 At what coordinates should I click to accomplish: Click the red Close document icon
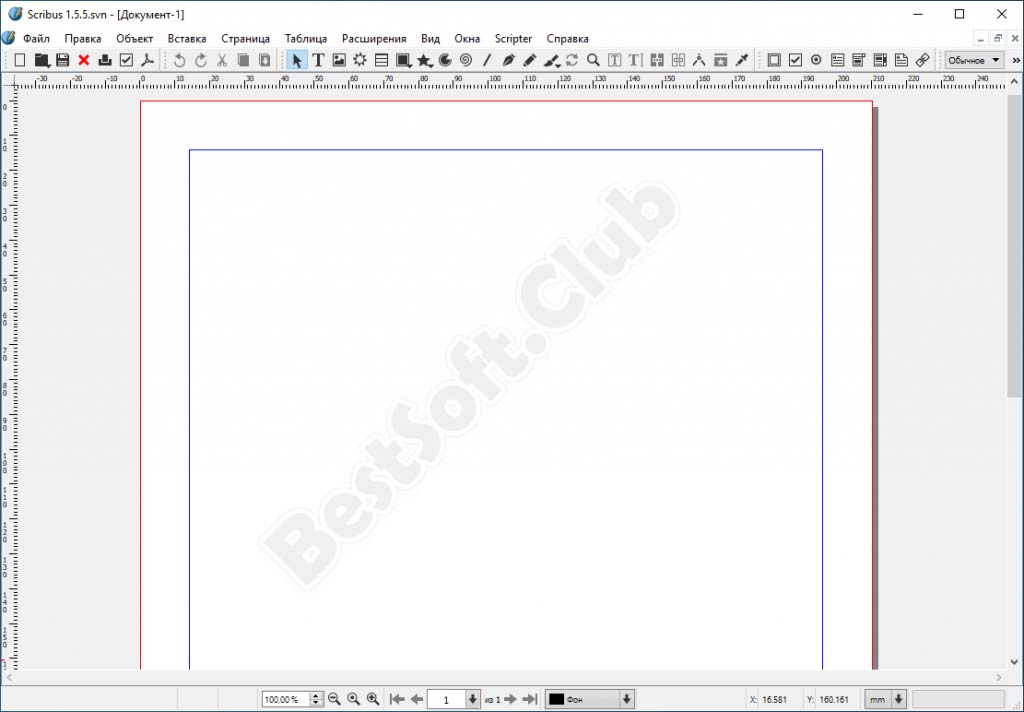84,60
